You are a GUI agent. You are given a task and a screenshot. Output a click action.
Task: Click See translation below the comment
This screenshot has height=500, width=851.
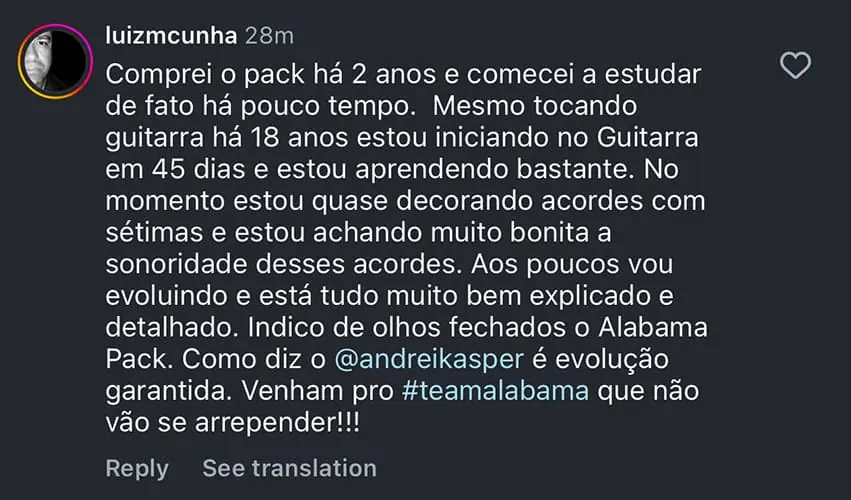[289, 468]
